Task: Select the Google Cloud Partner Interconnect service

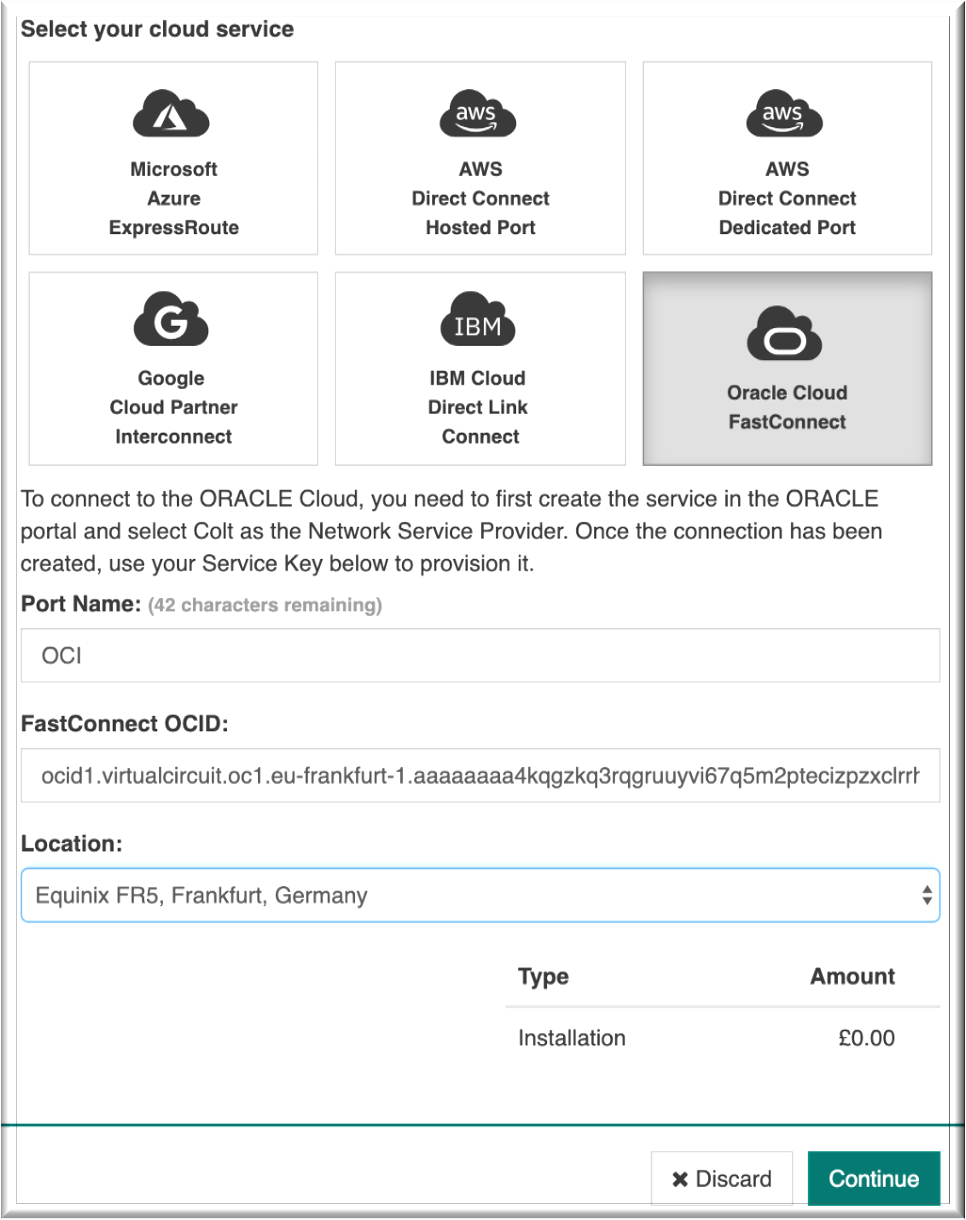Action: click(172, 367)
